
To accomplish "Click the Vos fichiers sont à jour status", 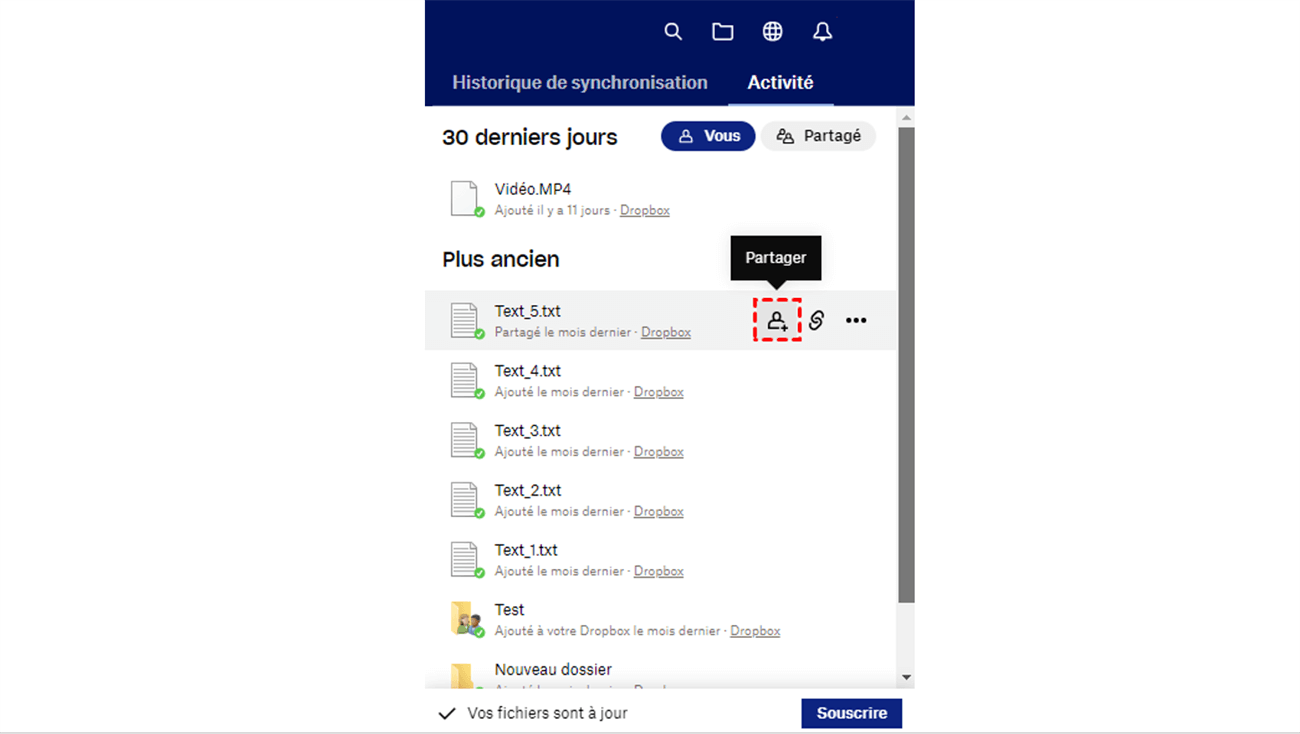I will click(547, 713).
